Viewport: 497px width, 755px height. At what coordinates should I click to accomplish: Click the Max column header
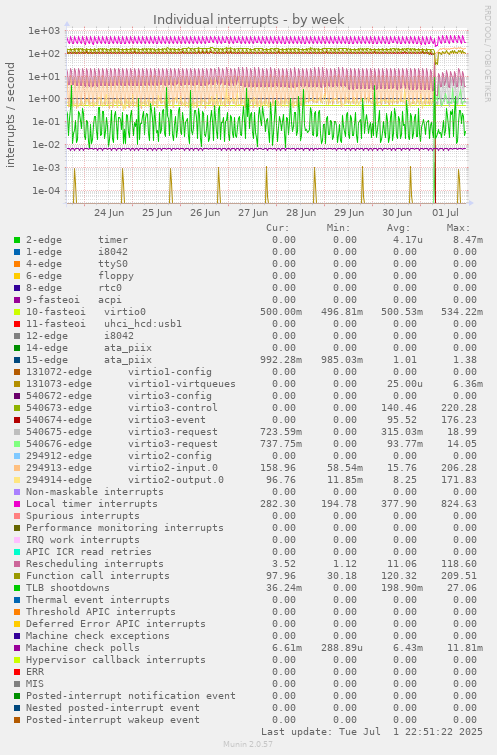[458, 228]
